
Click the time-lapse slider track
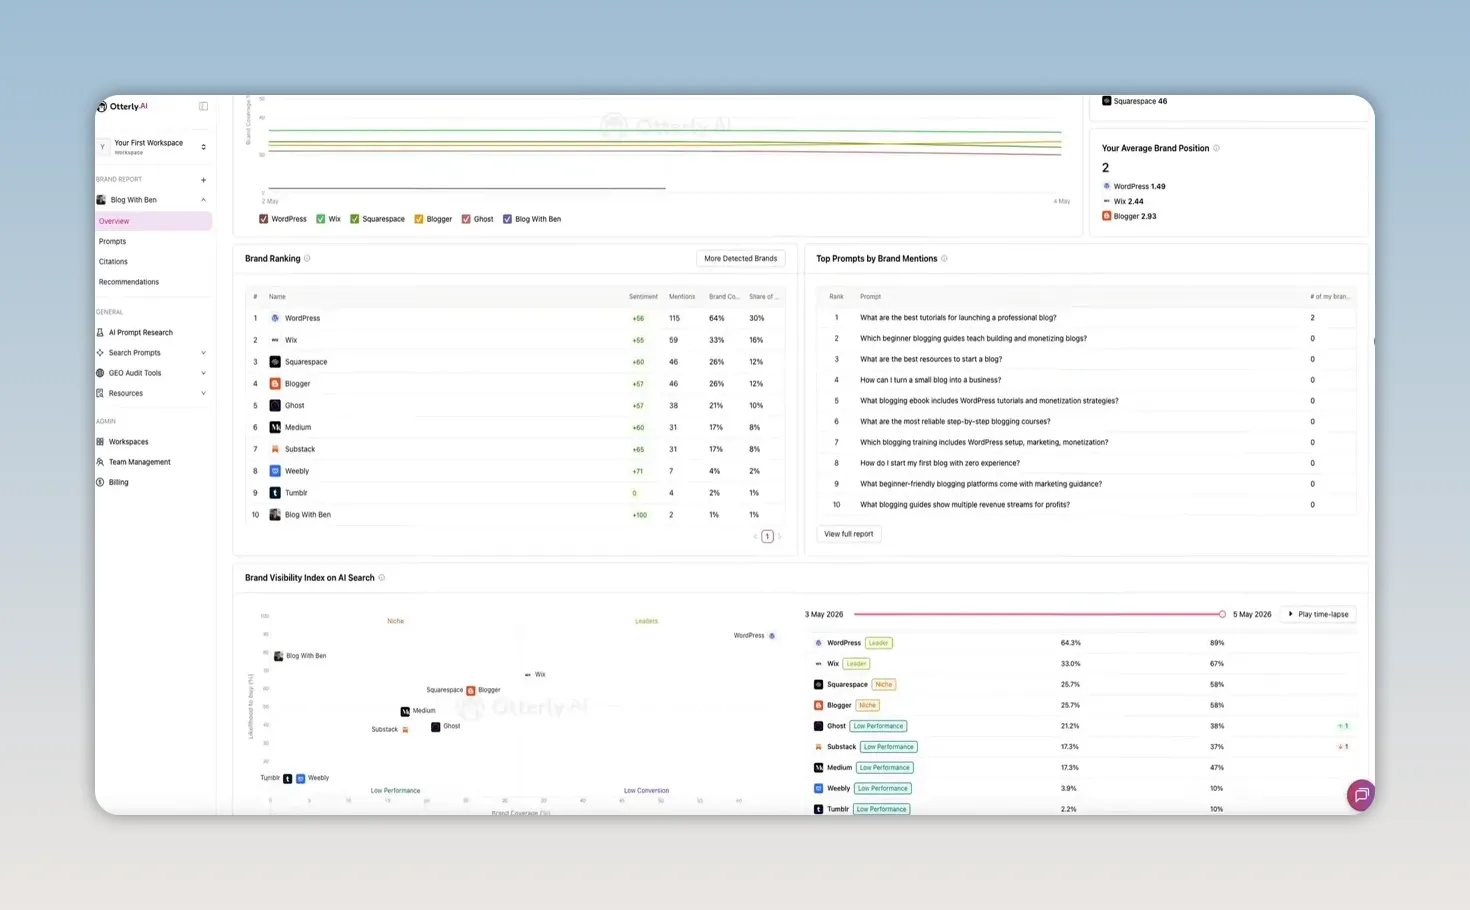coord(1037,614)
